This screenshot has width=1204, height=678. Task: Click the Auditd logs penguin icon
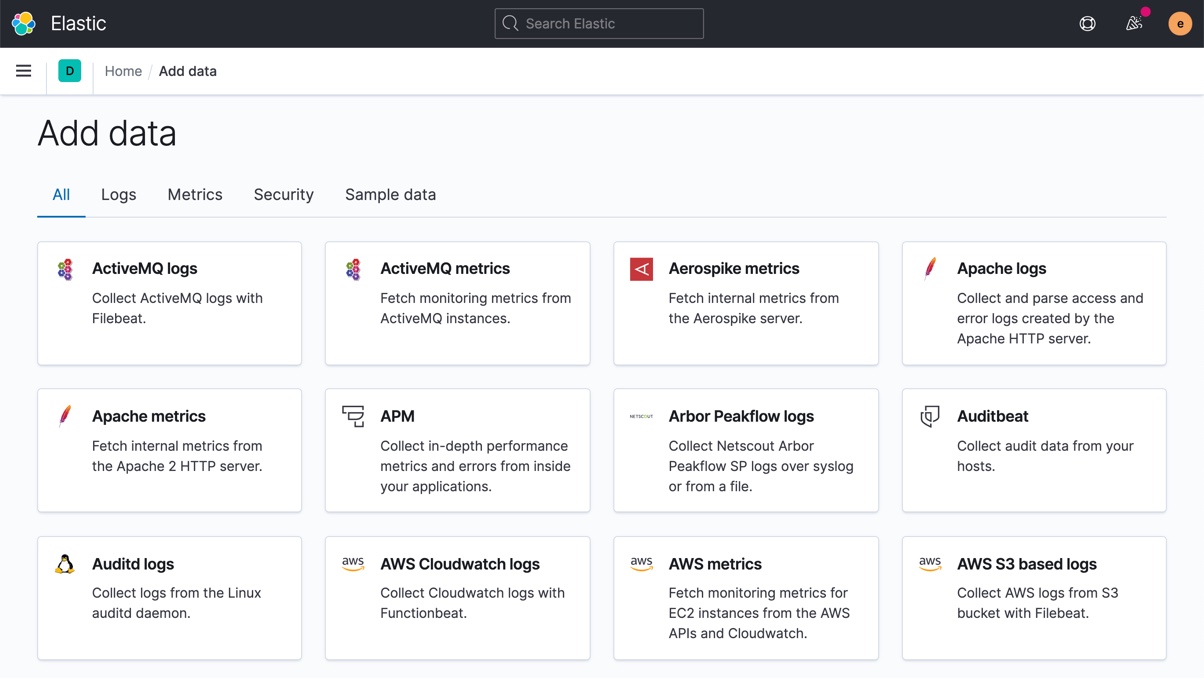click(65, 564)
